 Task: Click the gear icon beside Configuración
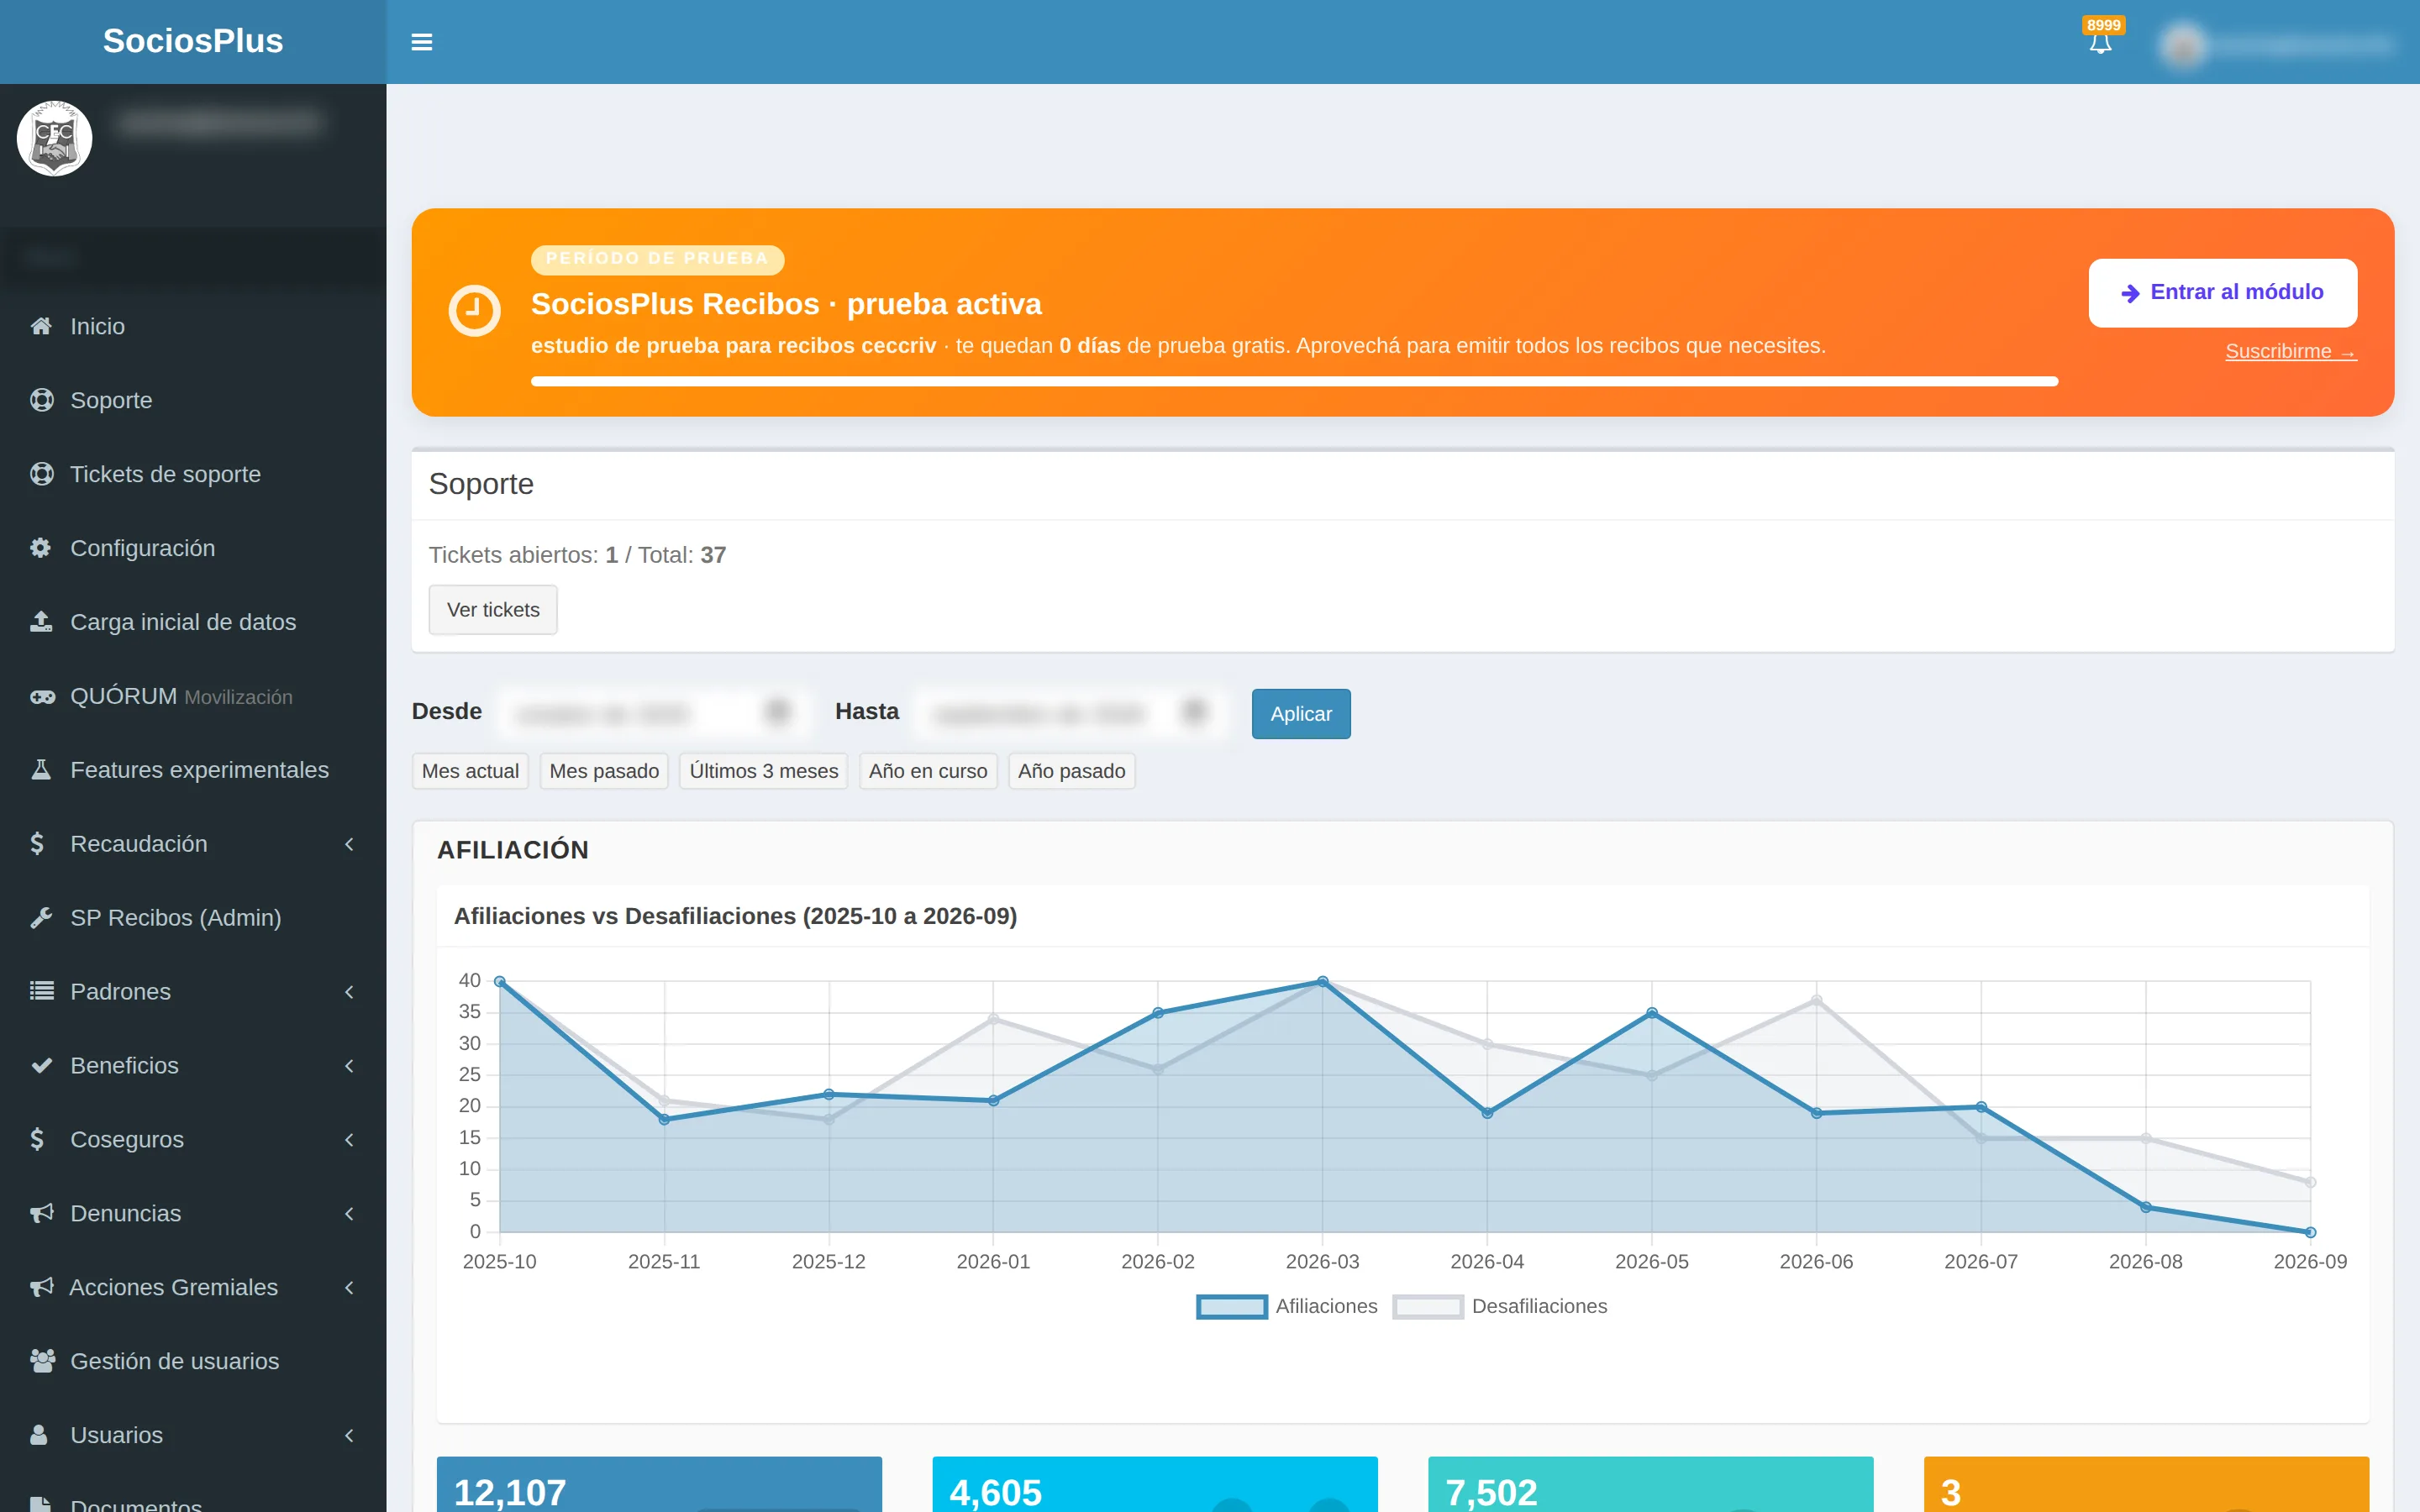(41, 548)
